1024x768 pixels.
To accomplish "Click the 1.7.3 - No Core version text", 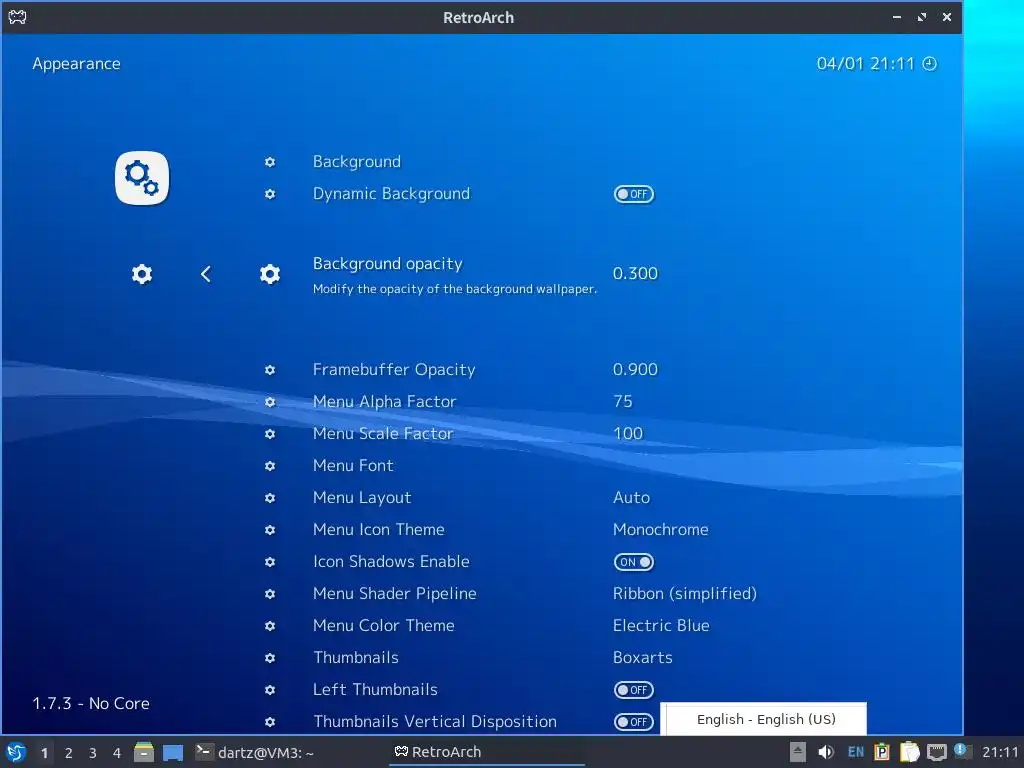I will pos(91,703).
